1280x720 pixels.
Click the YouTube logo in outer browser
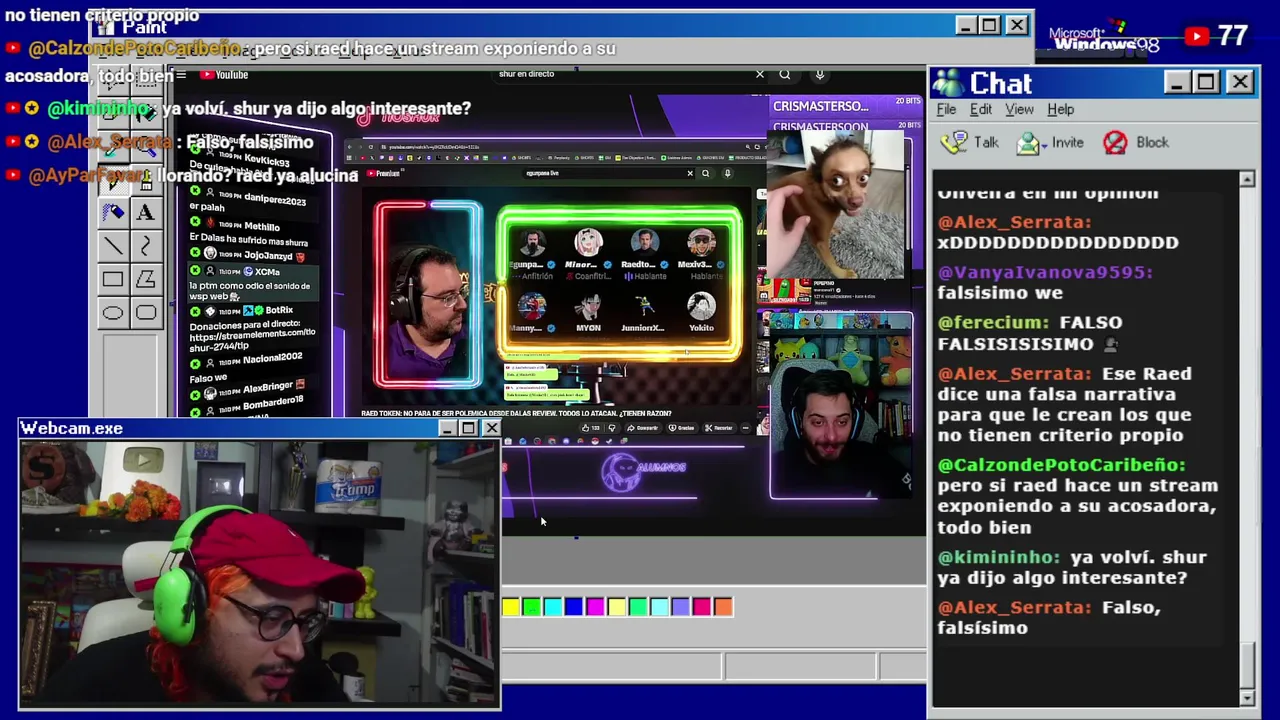tap(223, 75)
